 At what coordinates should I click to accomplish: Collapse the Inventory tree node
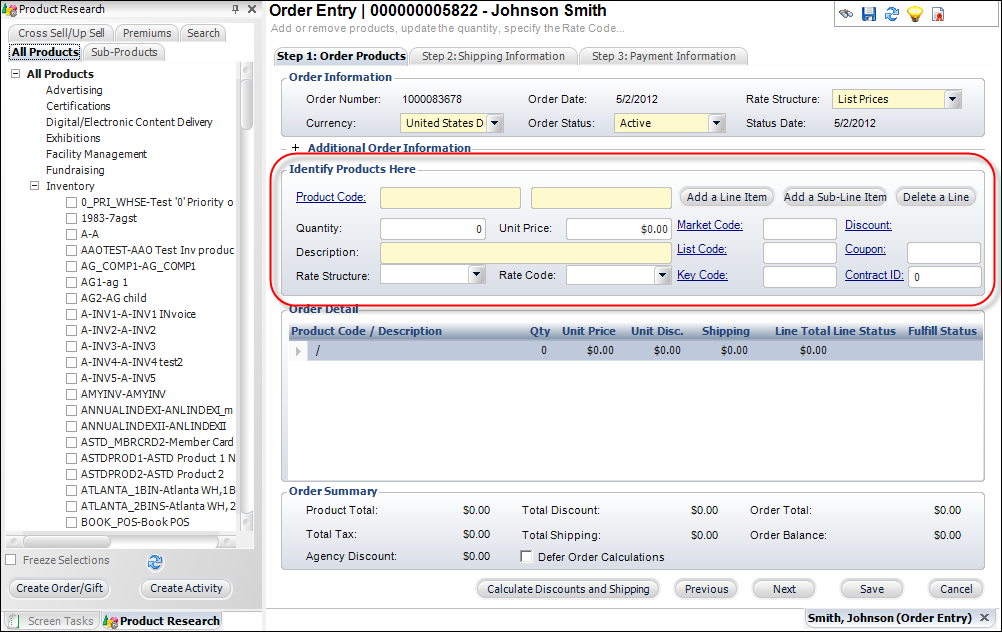(x=34, y=186)
